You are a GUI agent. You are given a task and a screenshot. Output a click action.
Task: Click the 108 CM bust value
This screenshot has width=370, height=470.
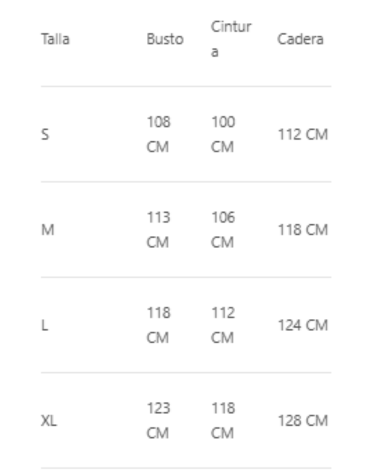pos(159,134)
